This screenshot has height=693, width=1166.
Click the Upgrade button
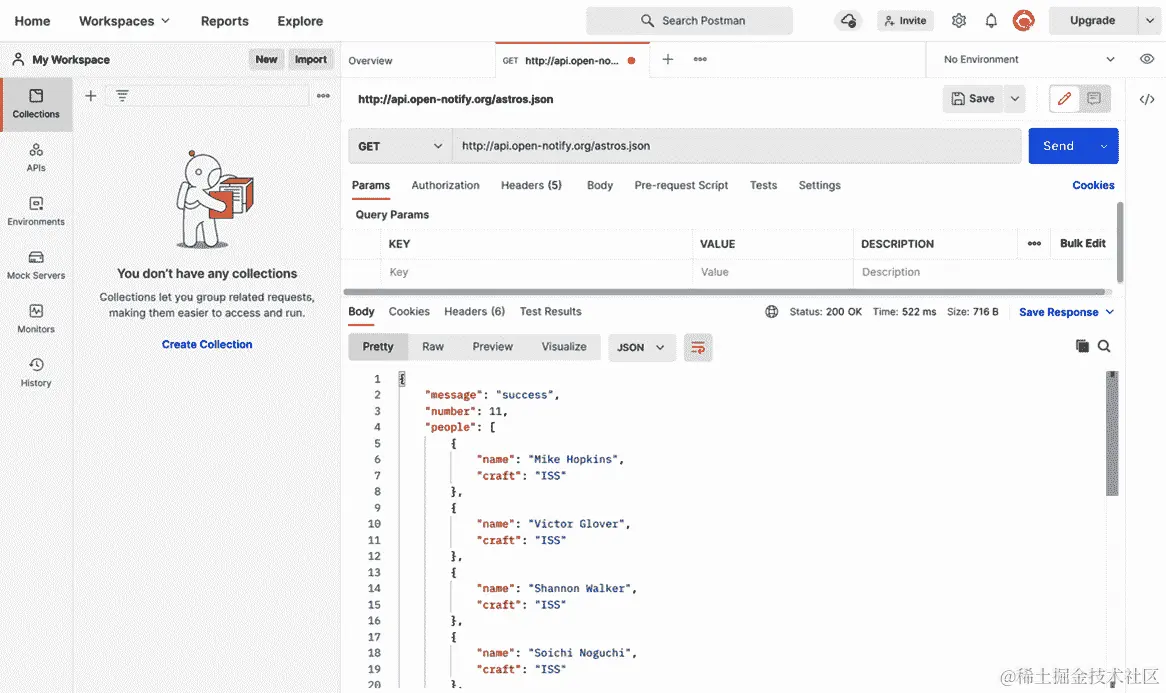point(1092,21)
